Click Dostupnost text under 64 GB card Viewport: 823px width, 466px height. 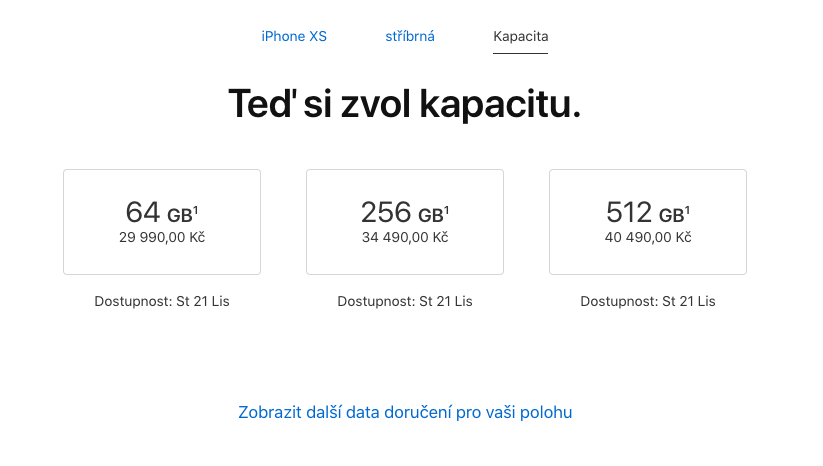(x=162, y=301)
